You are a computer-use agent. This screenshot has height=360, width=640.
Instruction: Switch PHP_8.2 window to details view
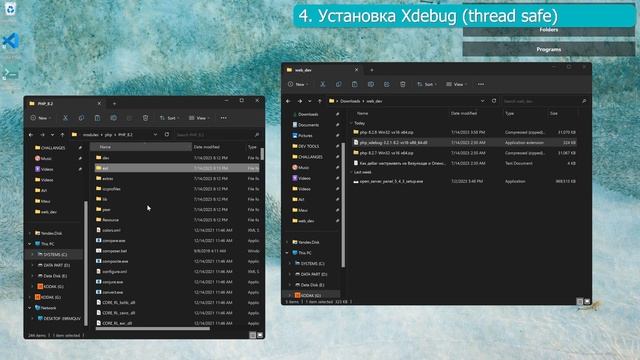coord(253,335)
